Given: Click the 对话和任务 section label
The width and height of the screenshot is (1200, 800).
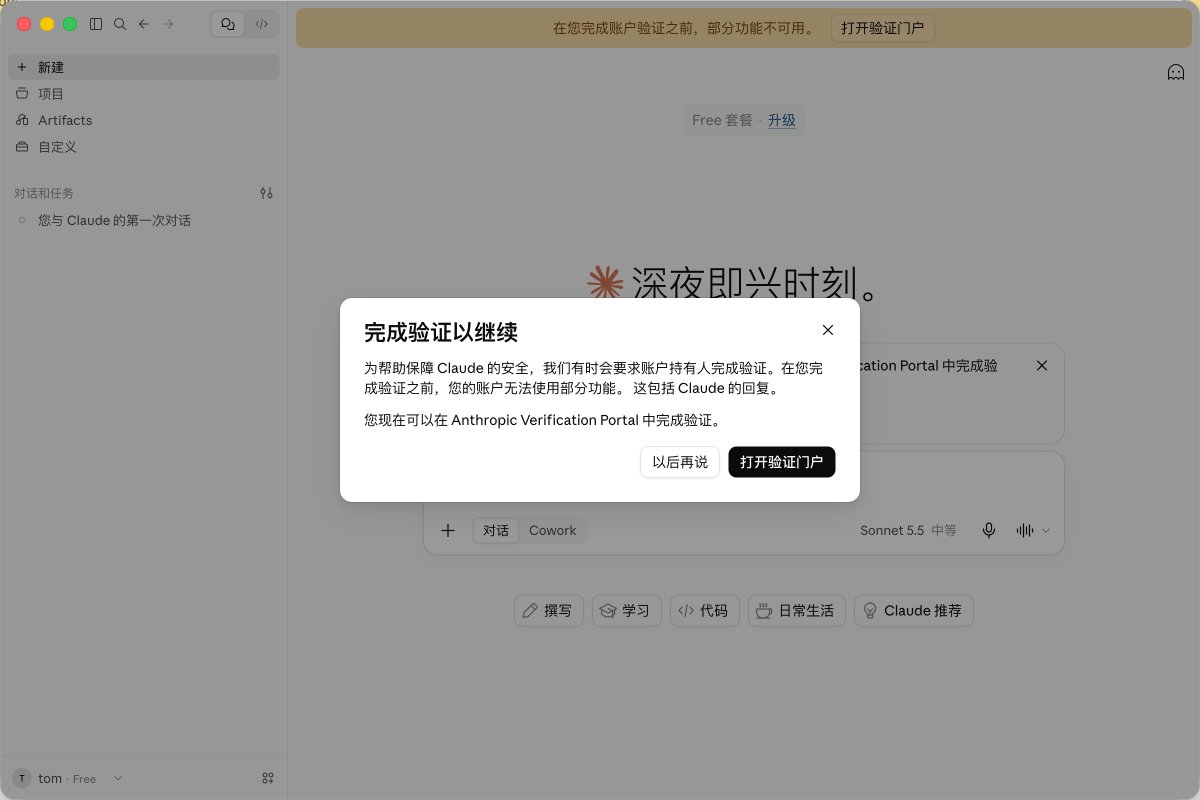Looking at the screenshot, I should click(44, 193).
